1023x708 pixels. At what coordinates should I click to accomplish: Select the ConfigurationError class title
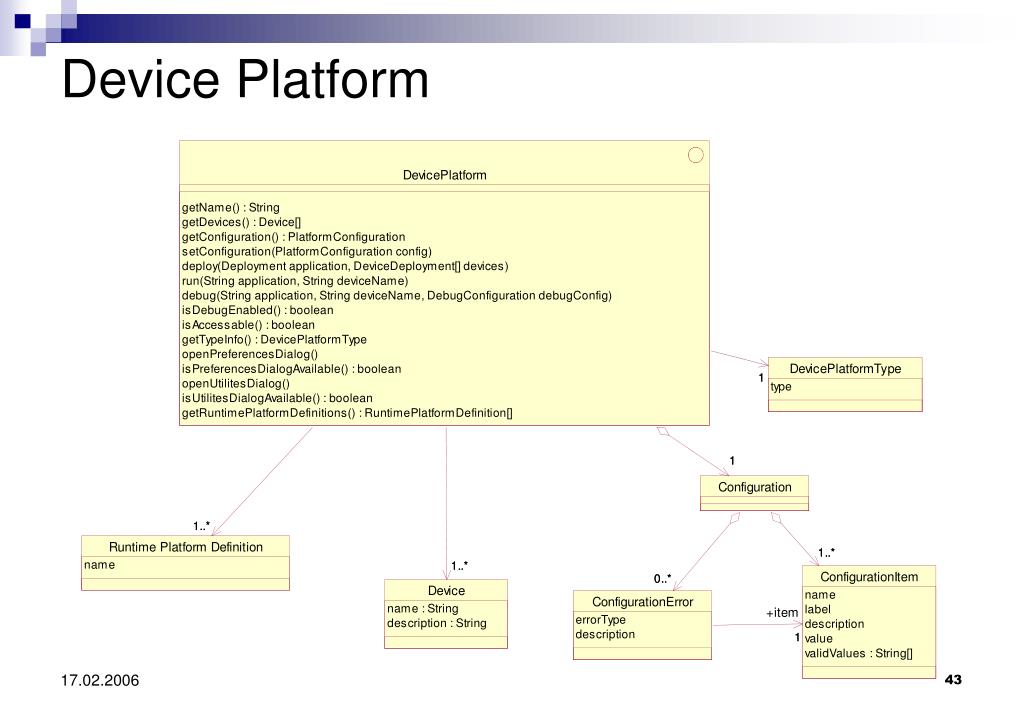tap(642, 602)
